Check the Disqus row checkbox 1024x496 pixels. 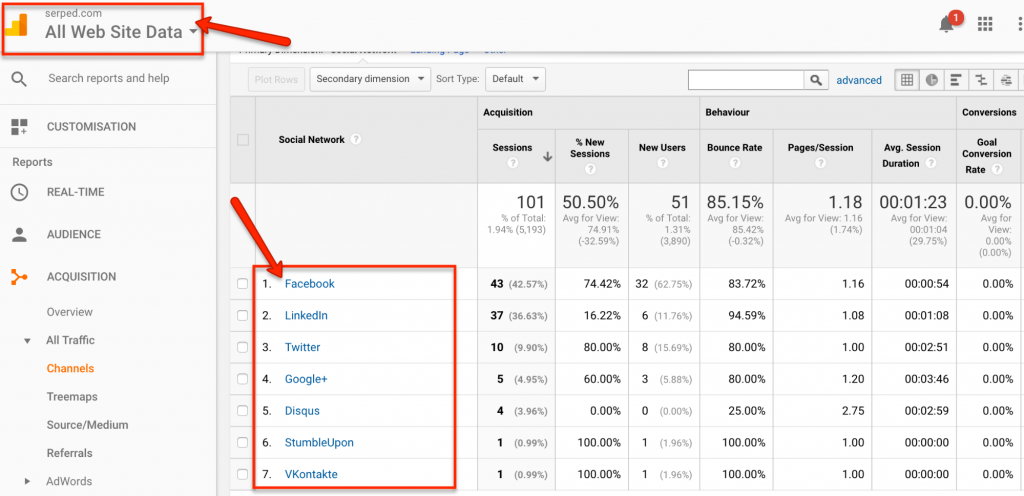click(x=243, y=411)
